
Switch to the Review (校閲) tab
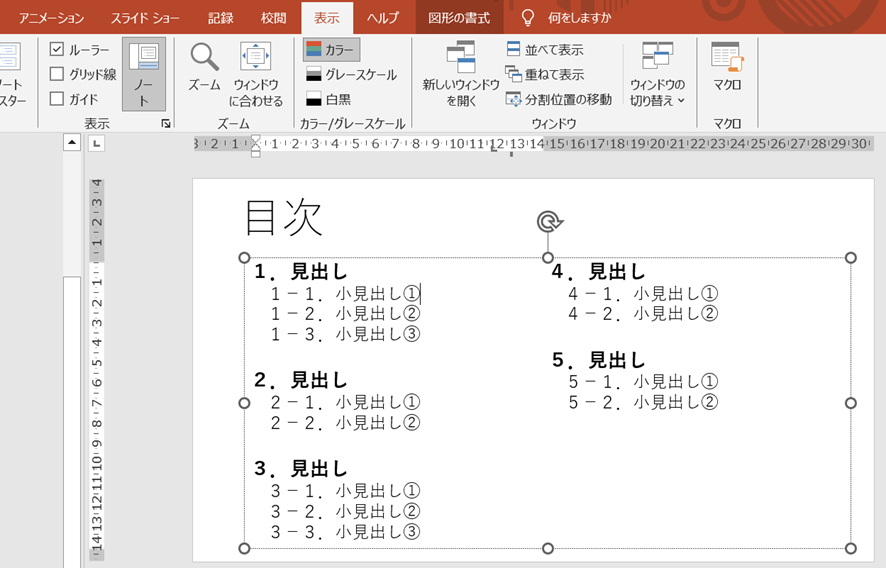(x=273, y=18)
